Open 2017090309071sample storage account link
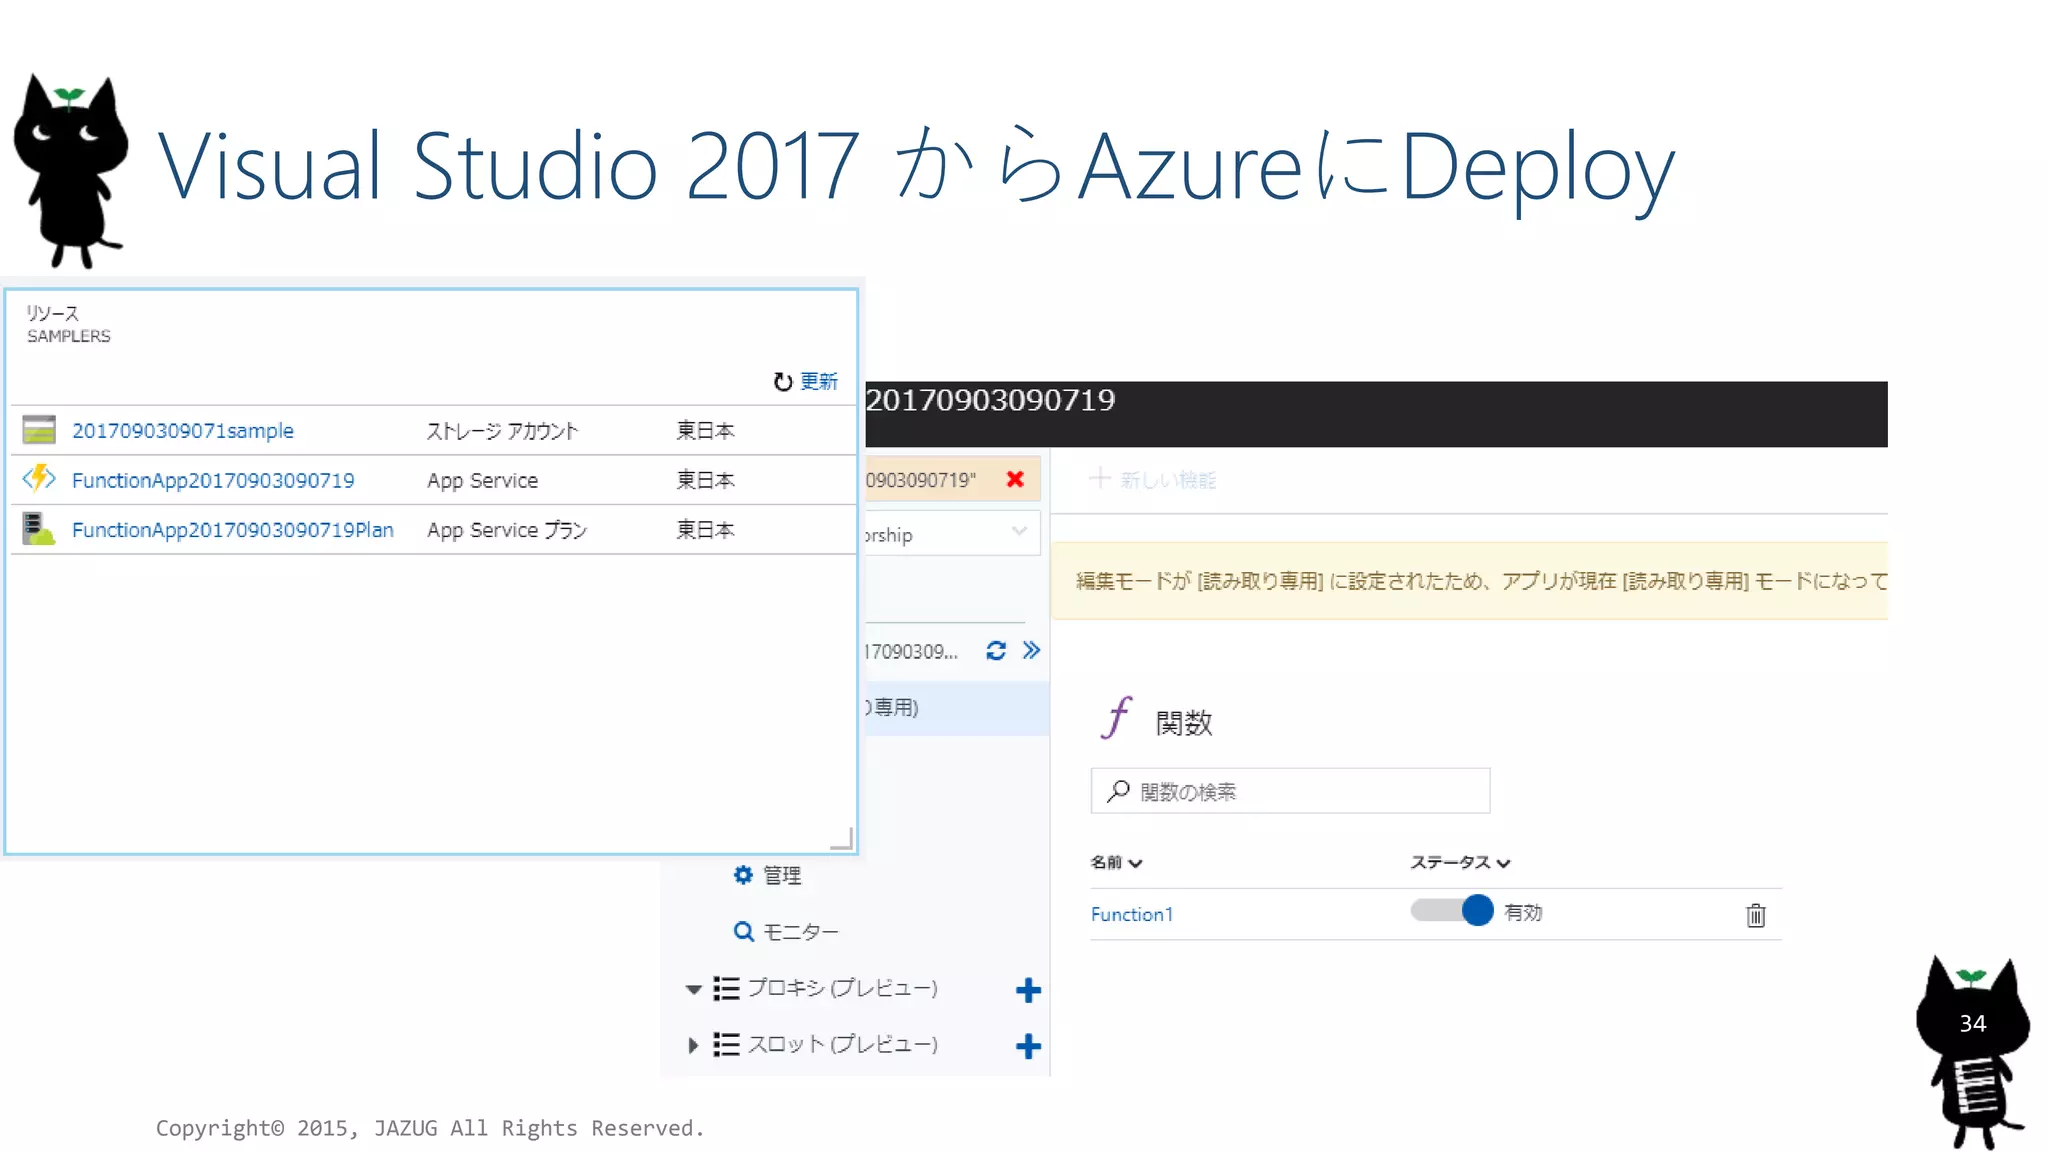Viewport: 2048px width, 1152px height. [x=183, y=430]
